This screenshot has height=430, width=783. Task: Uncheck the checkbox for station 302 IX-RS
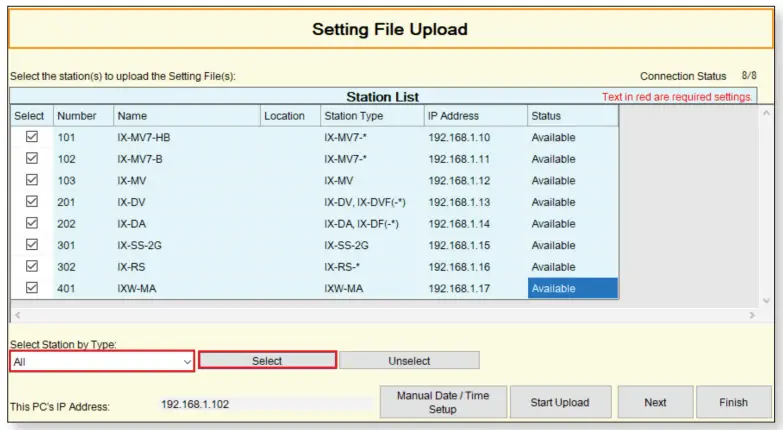point(32,266)
